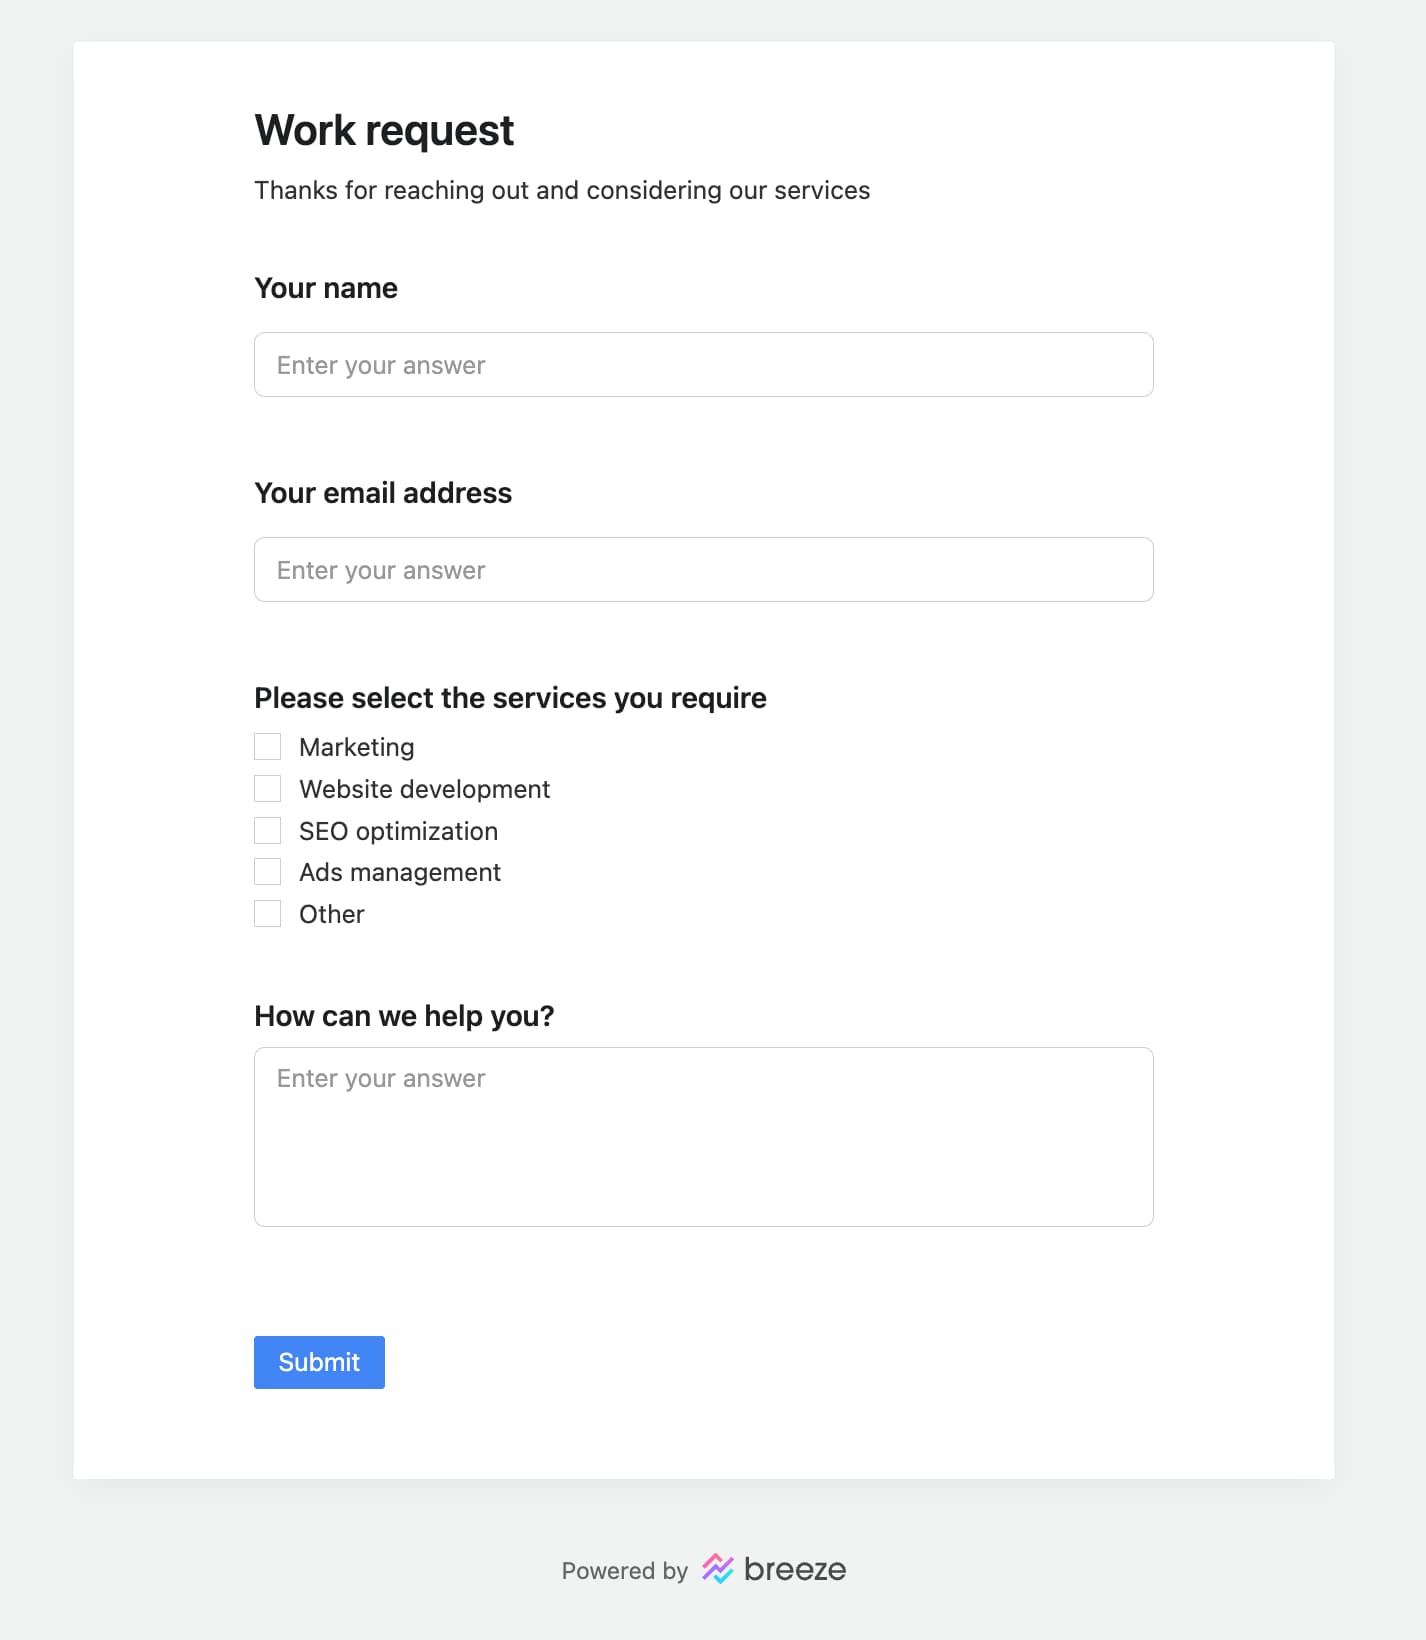Click the 'Ads management' option label text
This screenshot has width=1426, height=1640.
tap(400, 872)
